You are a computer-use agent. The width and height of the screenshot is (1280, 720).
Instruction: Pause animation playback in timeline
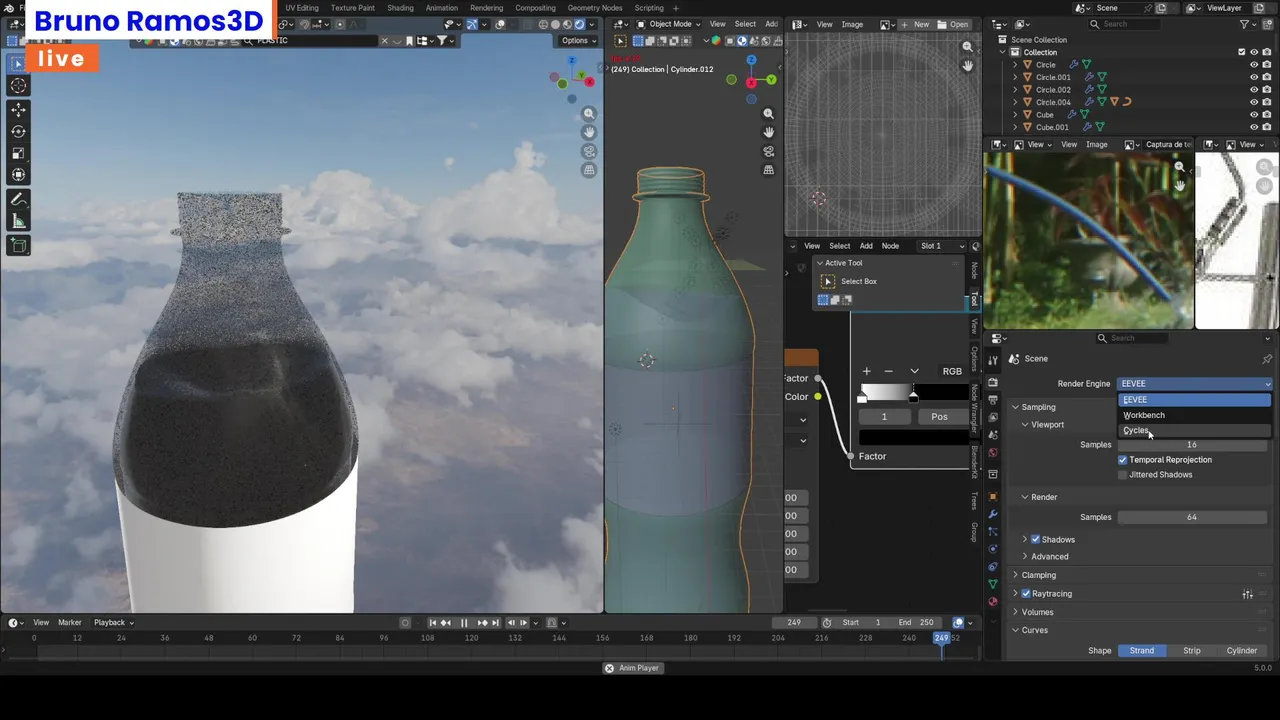click(x=464, y=623)
